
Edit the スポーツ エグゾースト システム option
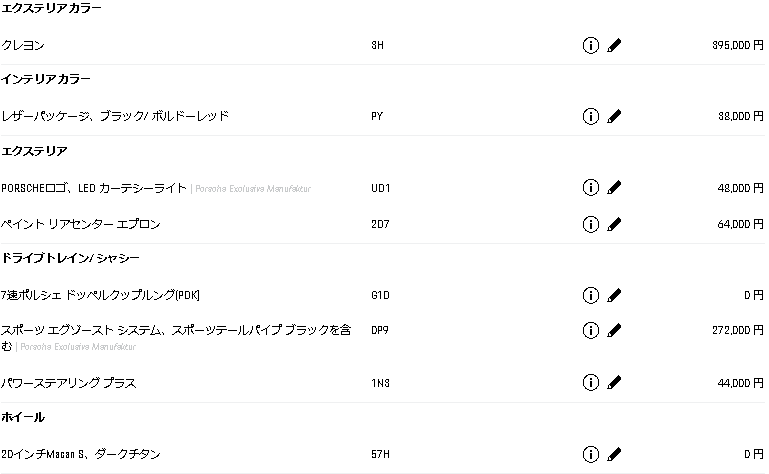[x=614, y=330]
